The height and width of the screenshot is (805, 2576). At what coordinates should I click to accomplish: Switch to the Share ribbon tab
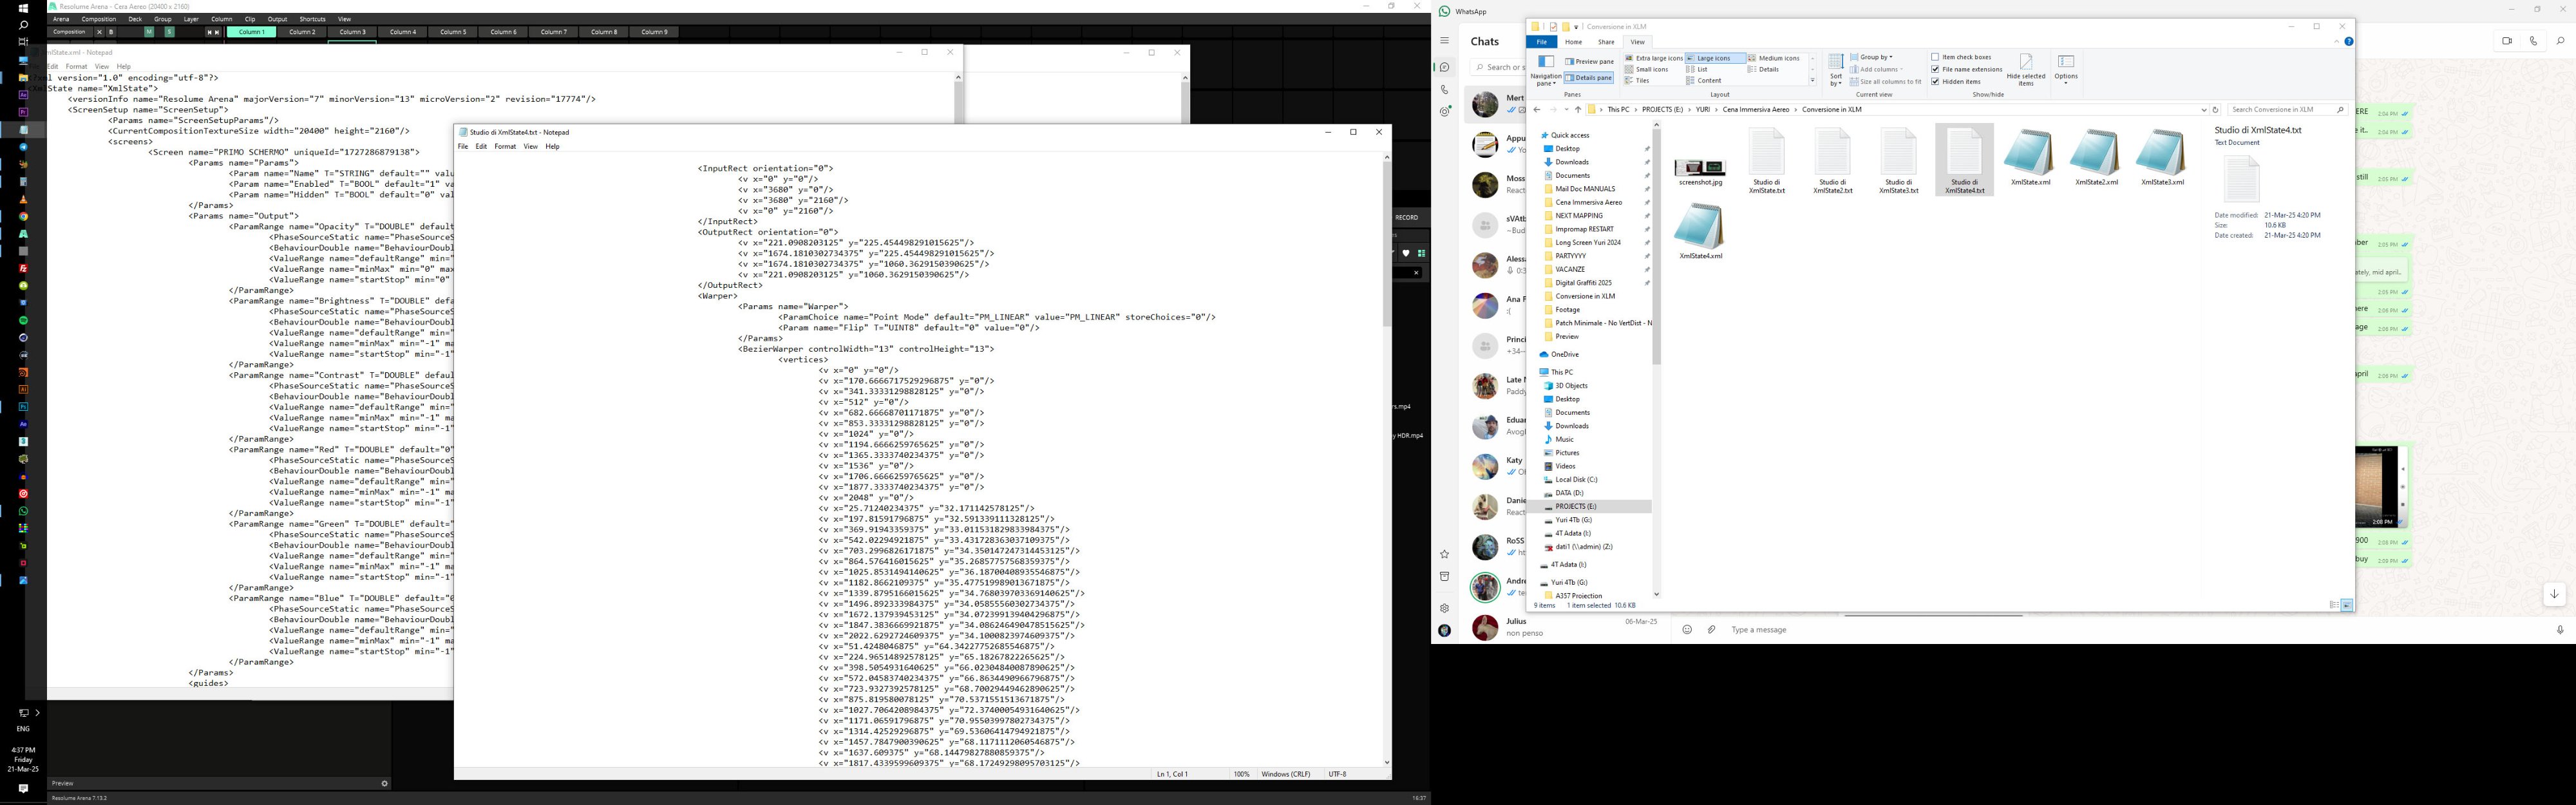[1606, 42]
